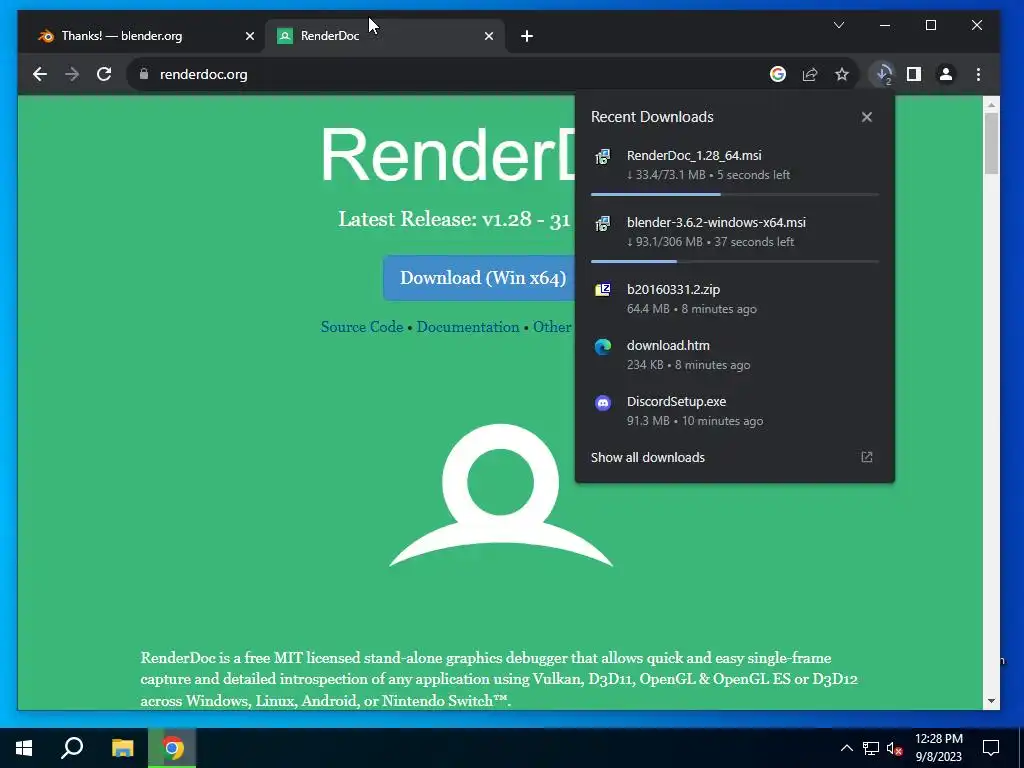The height and width of the screenshot is (768, 1024).
Task: Click the b20160331.2.zip archive icon
Action: pyautogui.click(x=602, y=290)
